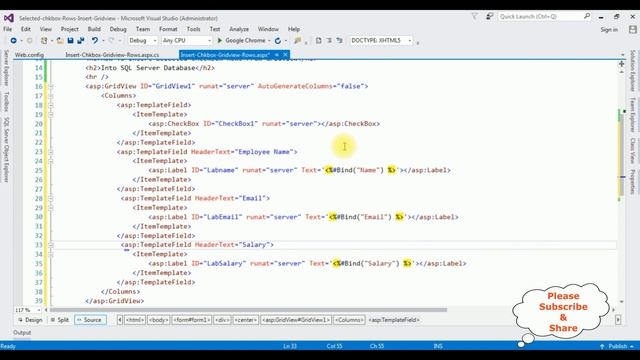Switch to Split view
Image resolution: width=640 pixels, height=360 pixels.
tap(60, 320)
